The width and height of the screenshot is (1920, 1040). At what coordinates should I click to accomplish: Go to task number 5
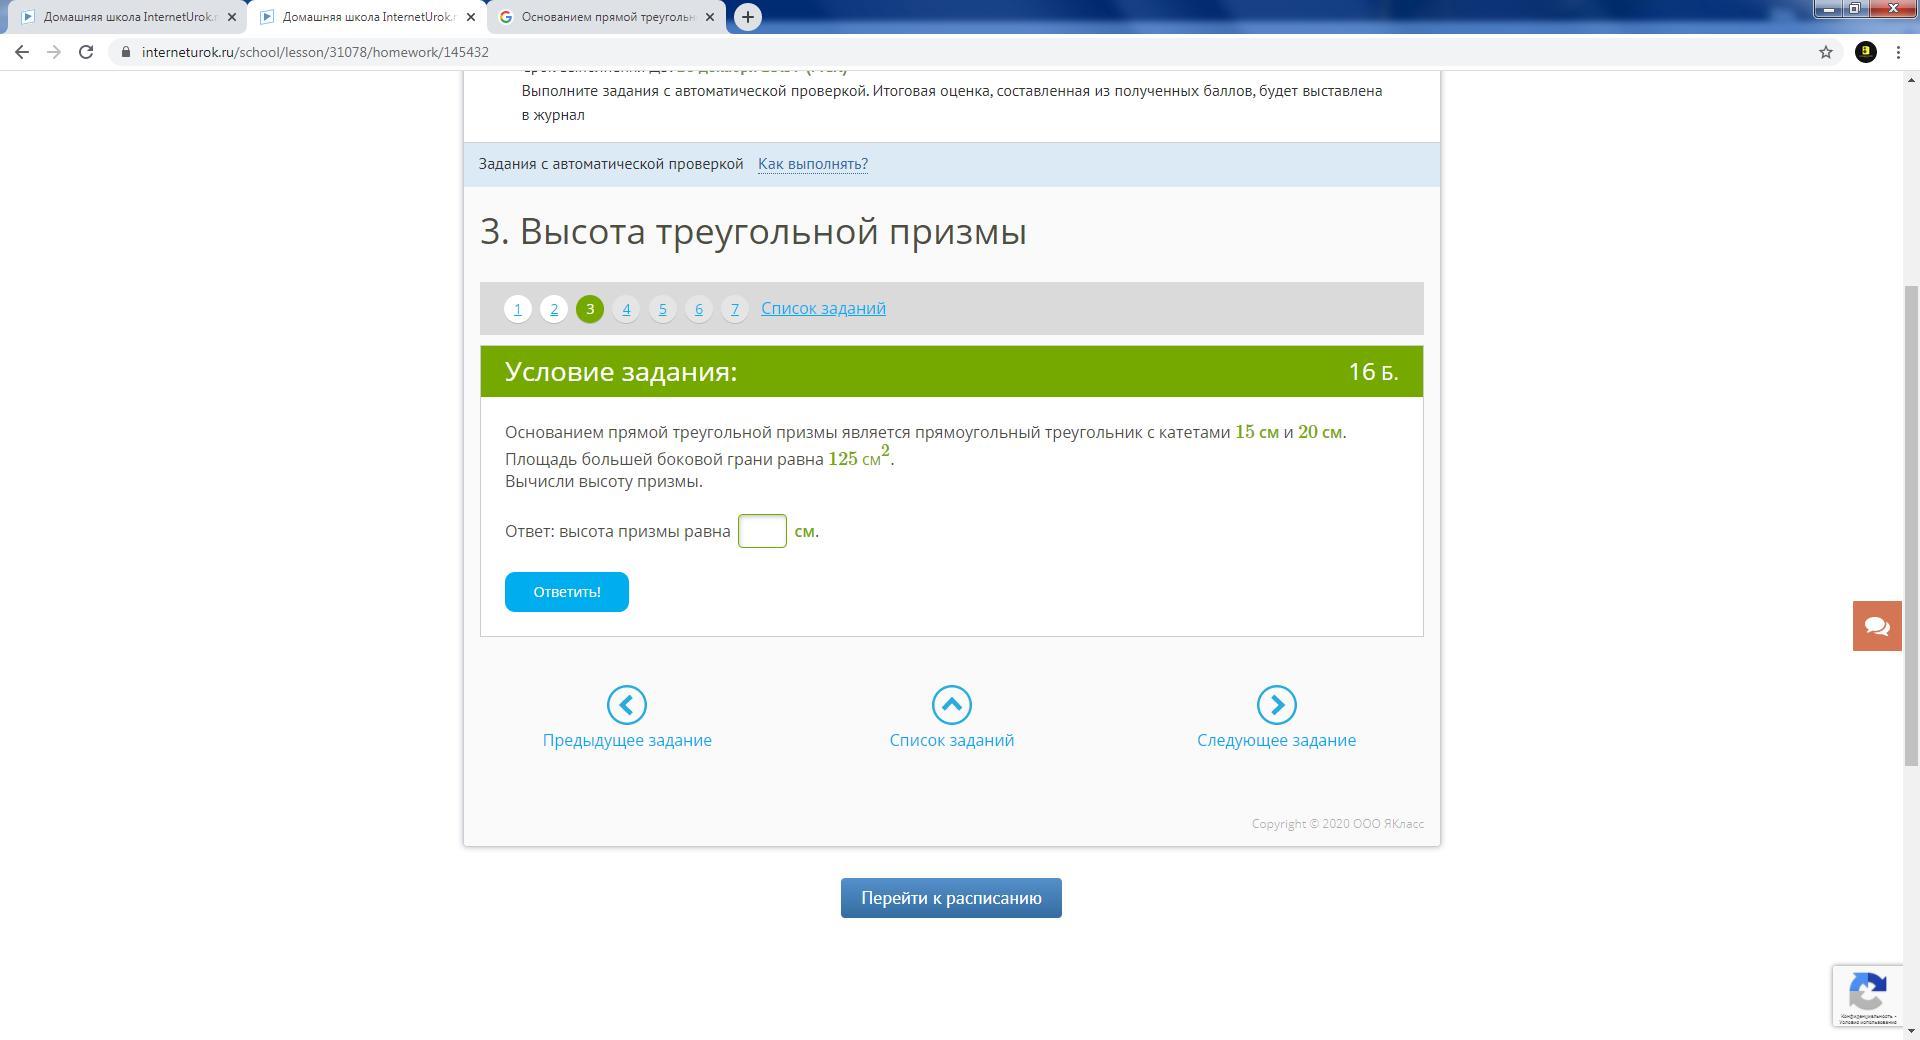662,309
